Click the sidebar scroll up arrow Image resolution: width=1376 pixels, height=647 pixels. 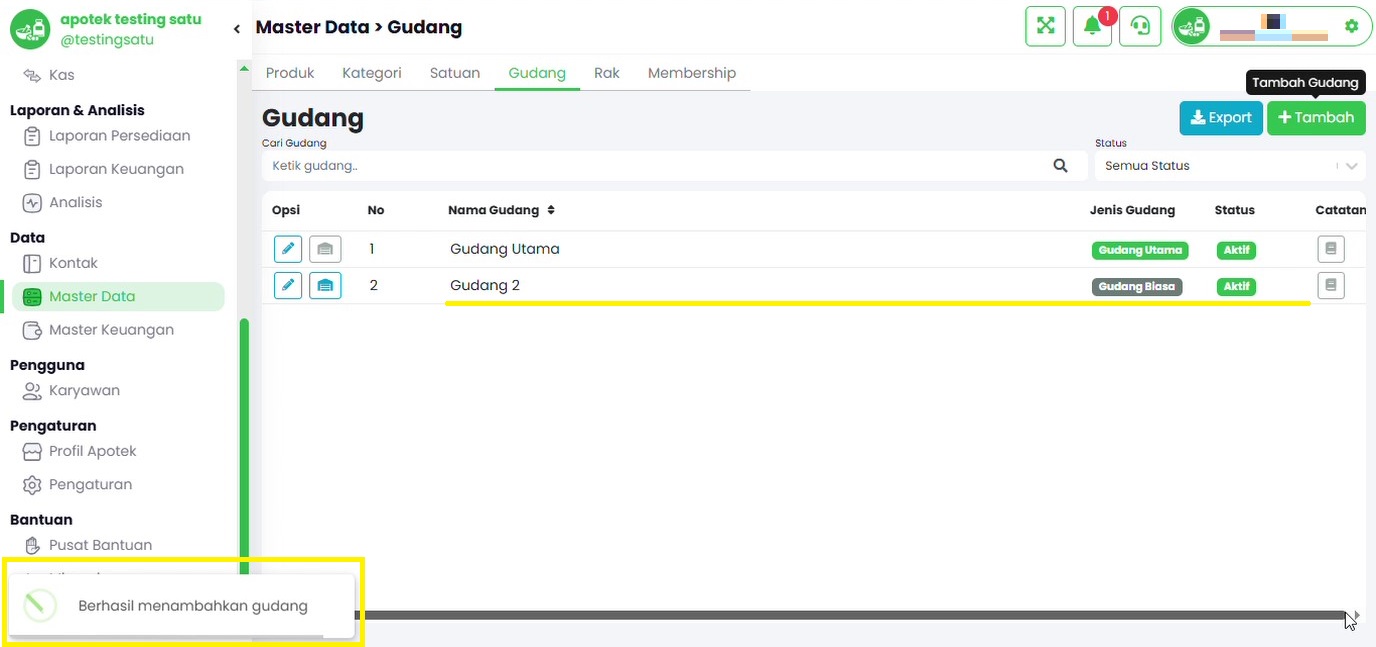[x=244, y=68]
